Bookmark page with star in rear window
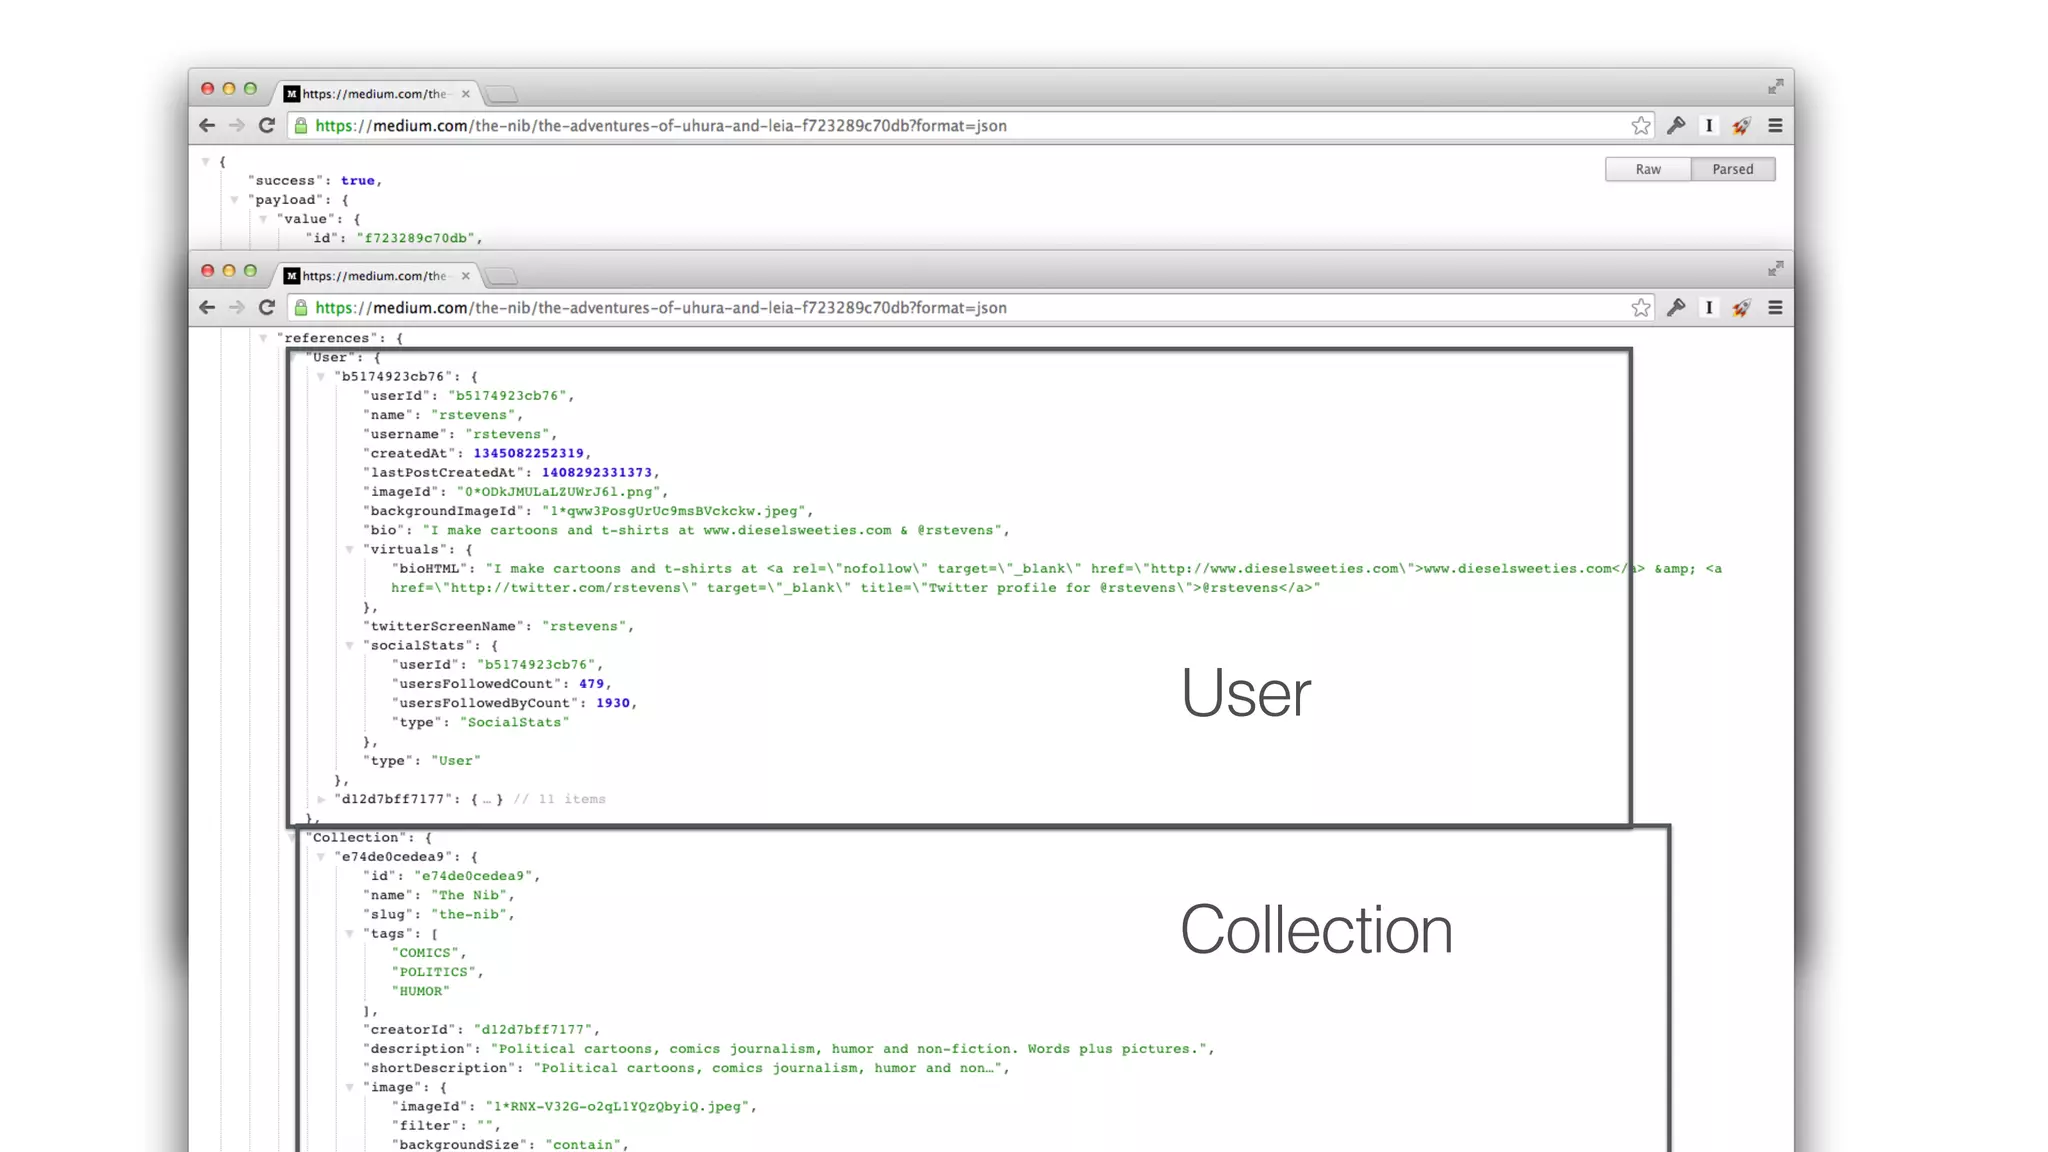 tap(1641, 125)
